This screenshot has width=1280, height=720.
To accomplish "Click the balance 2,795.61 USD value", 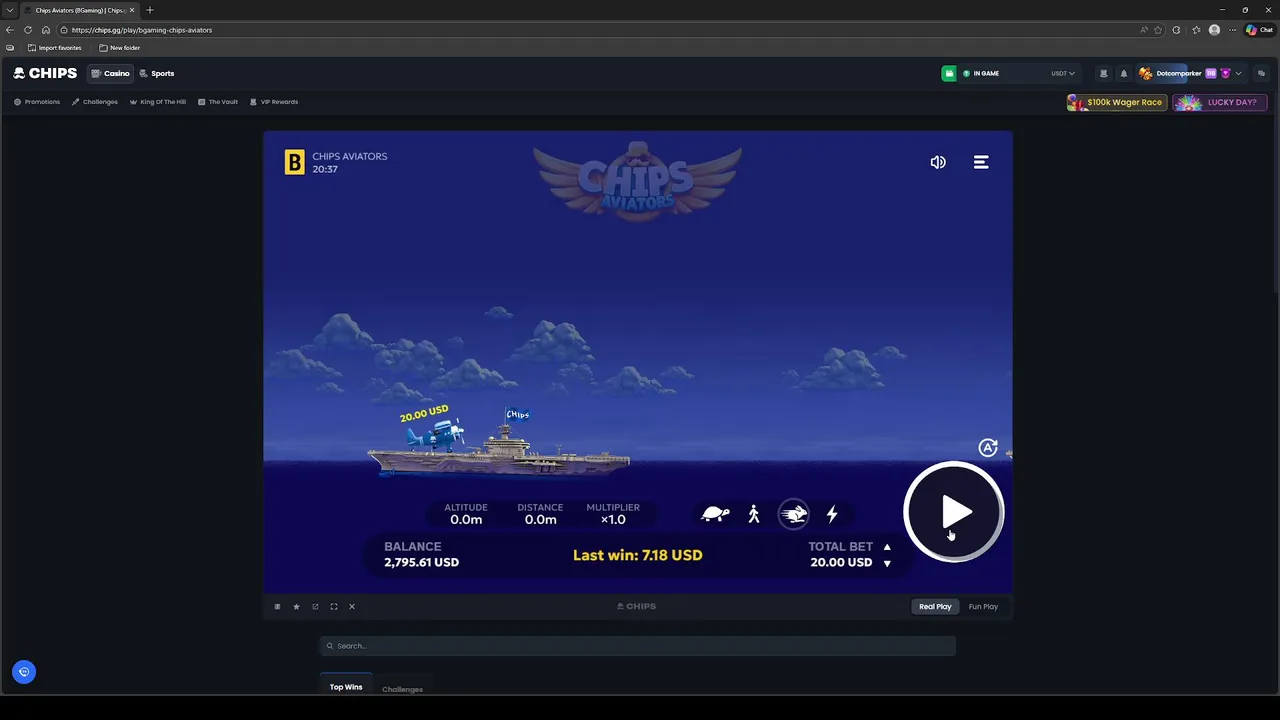I will click(x=421, y=562).
